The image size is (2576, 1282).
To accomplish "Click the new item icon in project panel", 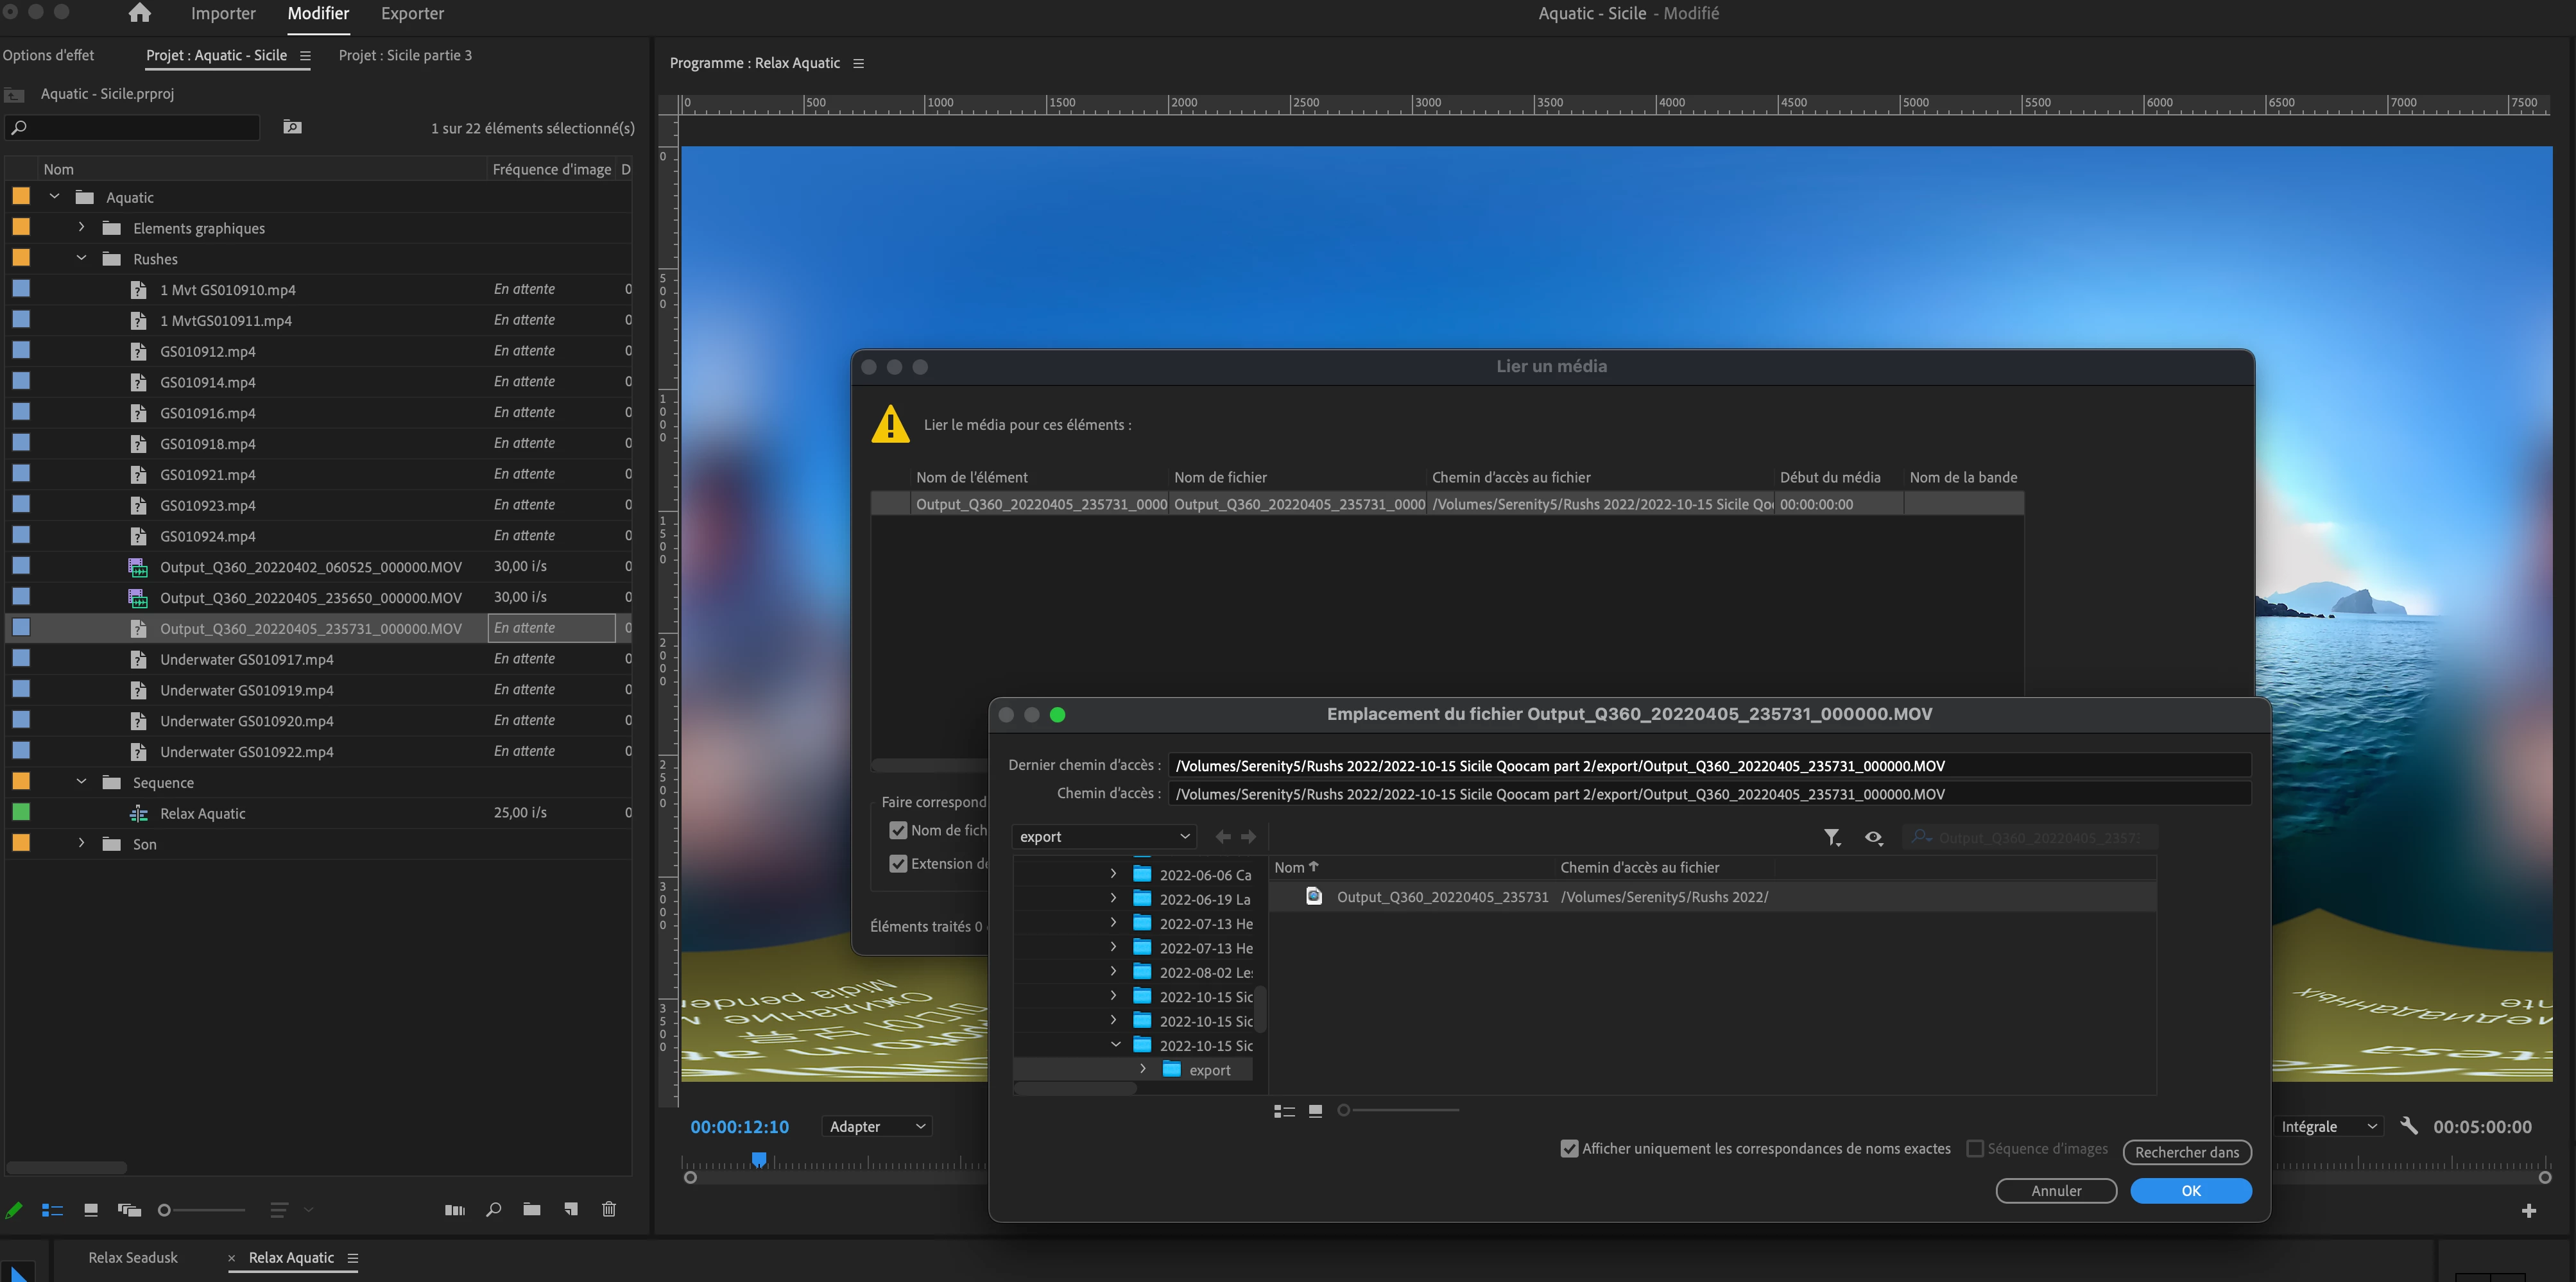I will click(x=570, y=1209).
